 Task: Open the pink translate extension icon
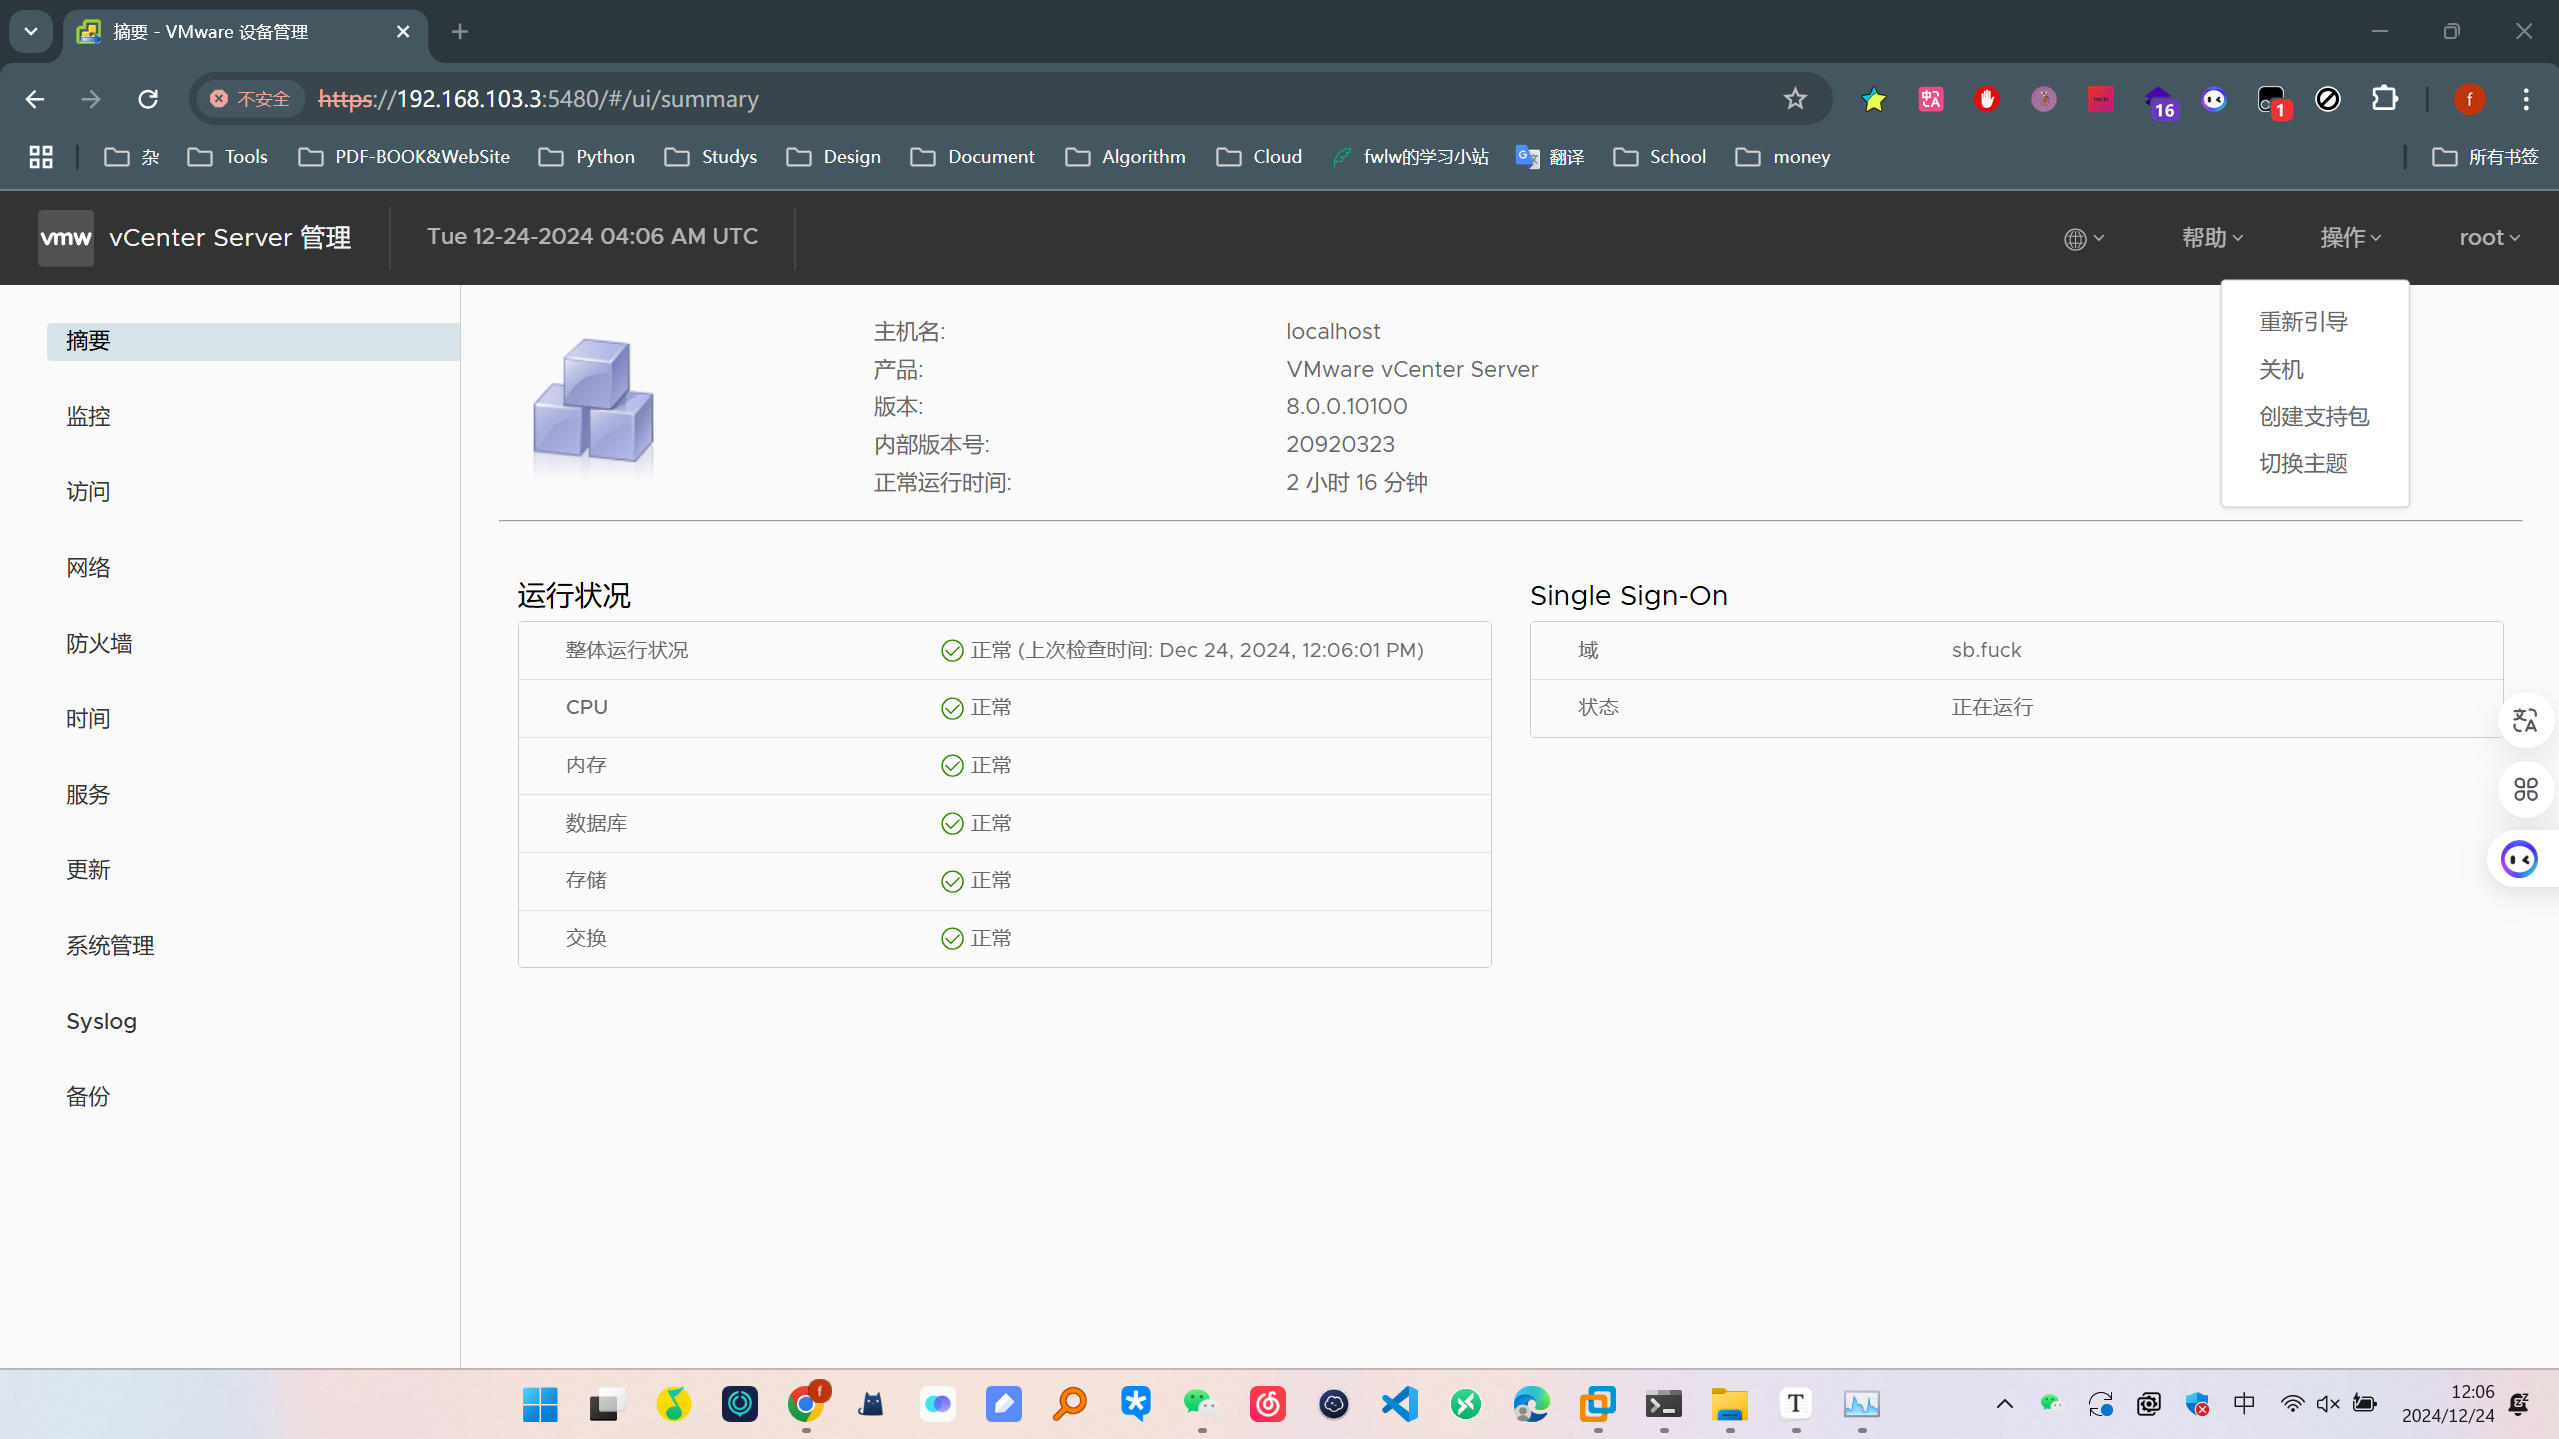[1930, 99]
